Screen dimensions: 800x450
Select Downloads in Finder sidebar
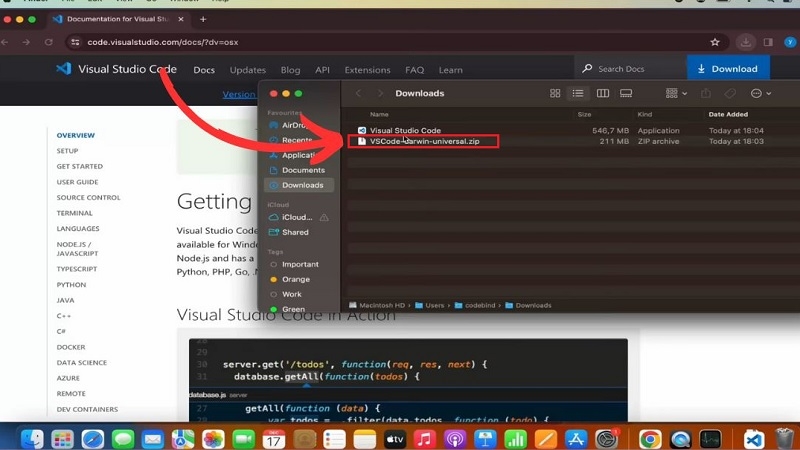298,185
